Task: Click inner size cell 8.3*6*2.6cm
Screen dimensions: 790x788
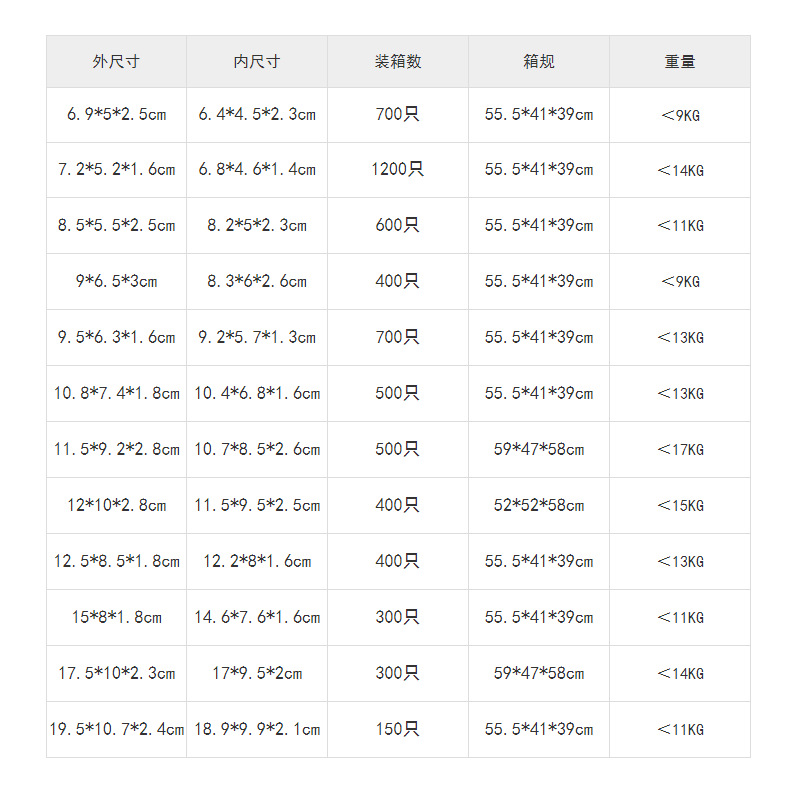Action: pyautogui.click(x=257, y=282)
